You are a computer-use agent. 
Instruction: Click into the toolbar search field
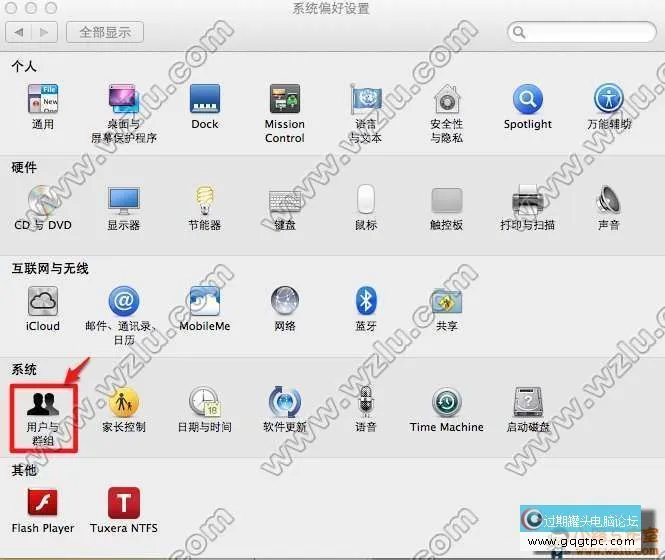(x=582, y=32)
